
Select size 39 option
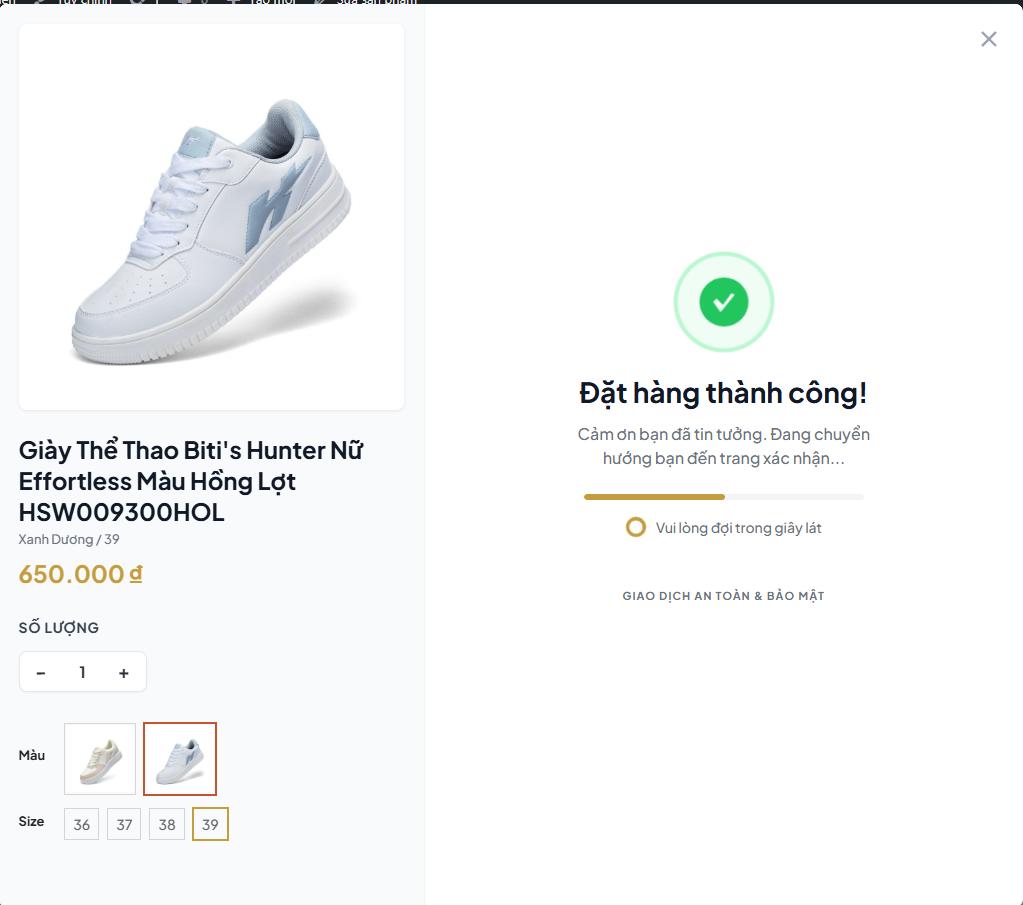(210, 825)
